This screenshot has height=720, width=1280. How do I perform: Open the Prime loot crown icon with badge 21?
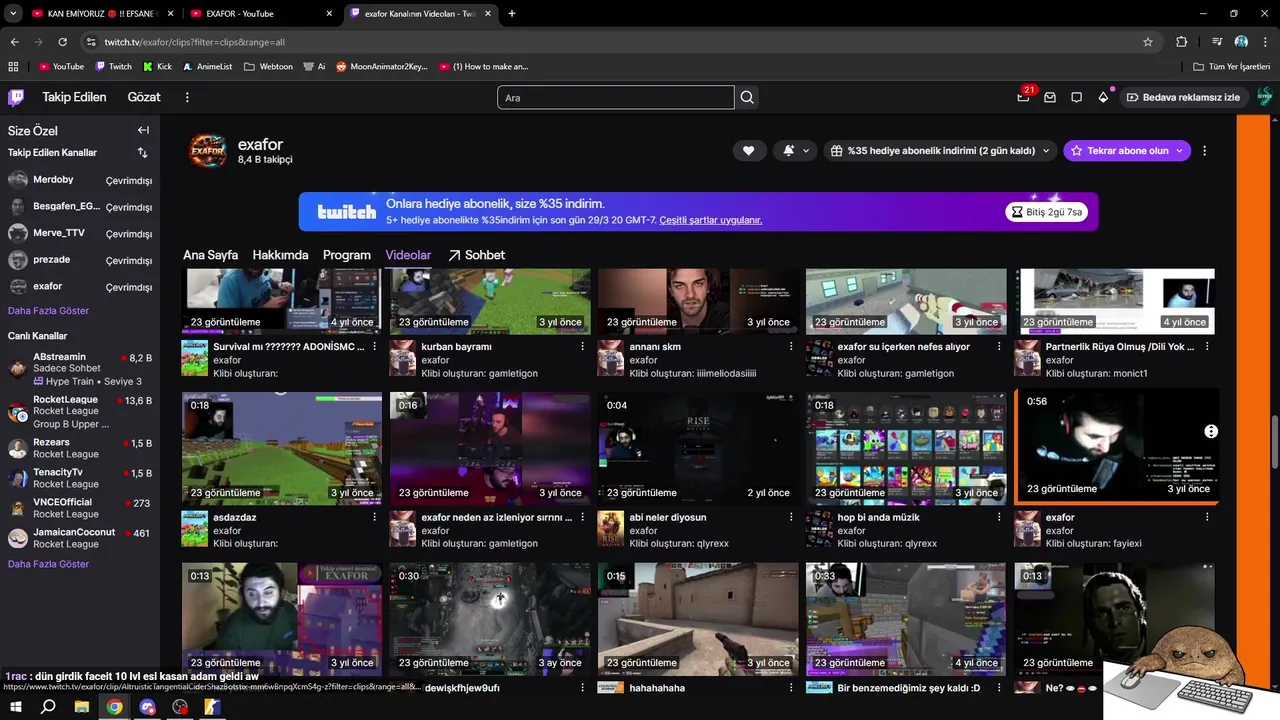(1023, 97)
